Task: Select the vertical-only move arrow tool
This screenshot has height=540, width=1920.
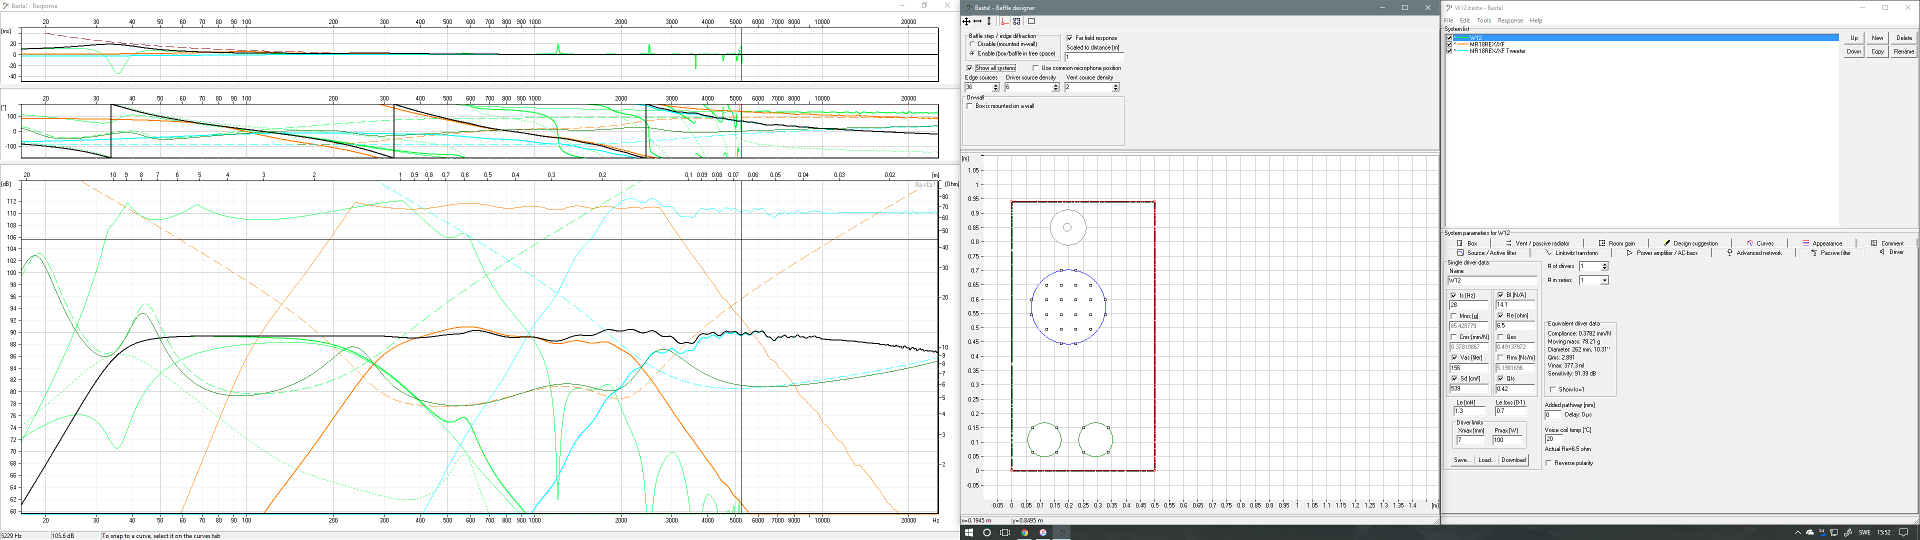Action: point(989,21)
